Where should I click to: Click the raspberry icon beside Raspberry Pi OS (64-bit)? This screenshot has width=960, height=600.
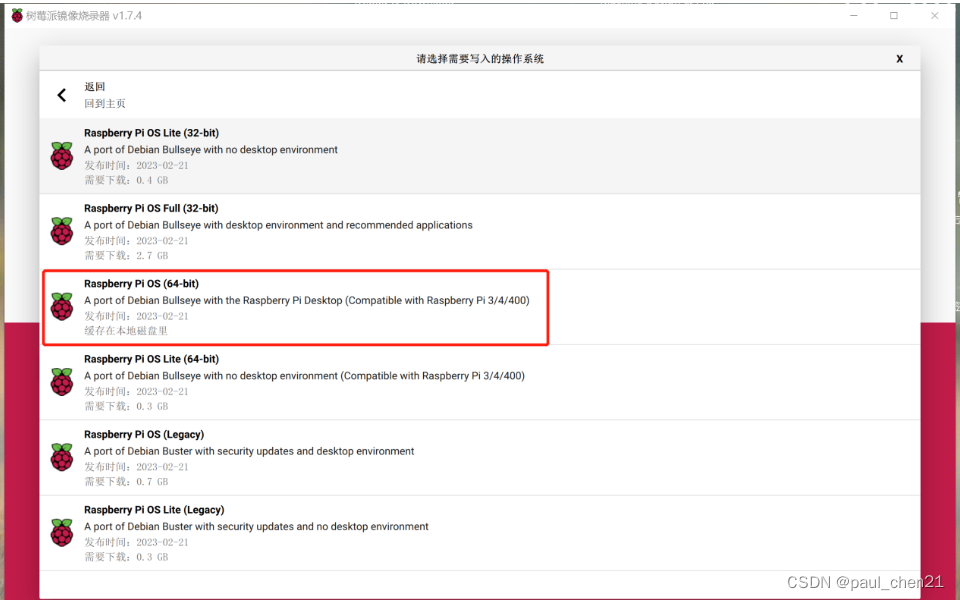click(x=61, y=307)
